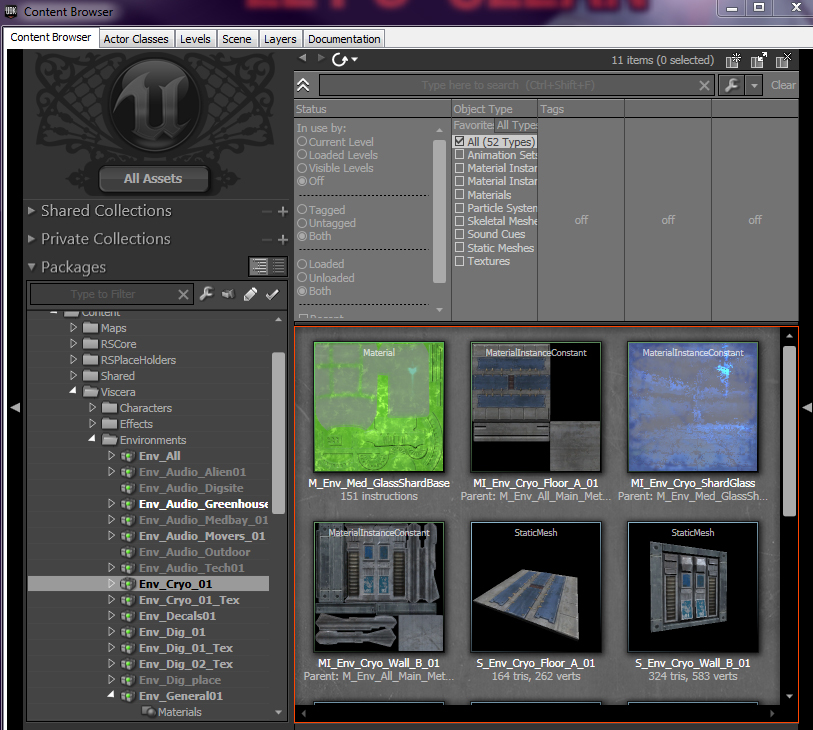Collapse the left panel with the arrow
813x730 pixels.
pyautogui.click(x=15, y=408)
